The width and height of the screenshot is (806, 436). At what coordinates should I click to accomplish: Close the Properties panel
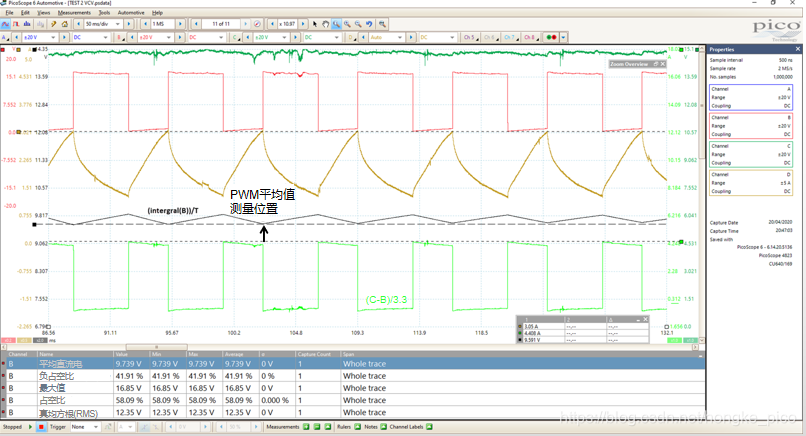click(x=798, y=49)
